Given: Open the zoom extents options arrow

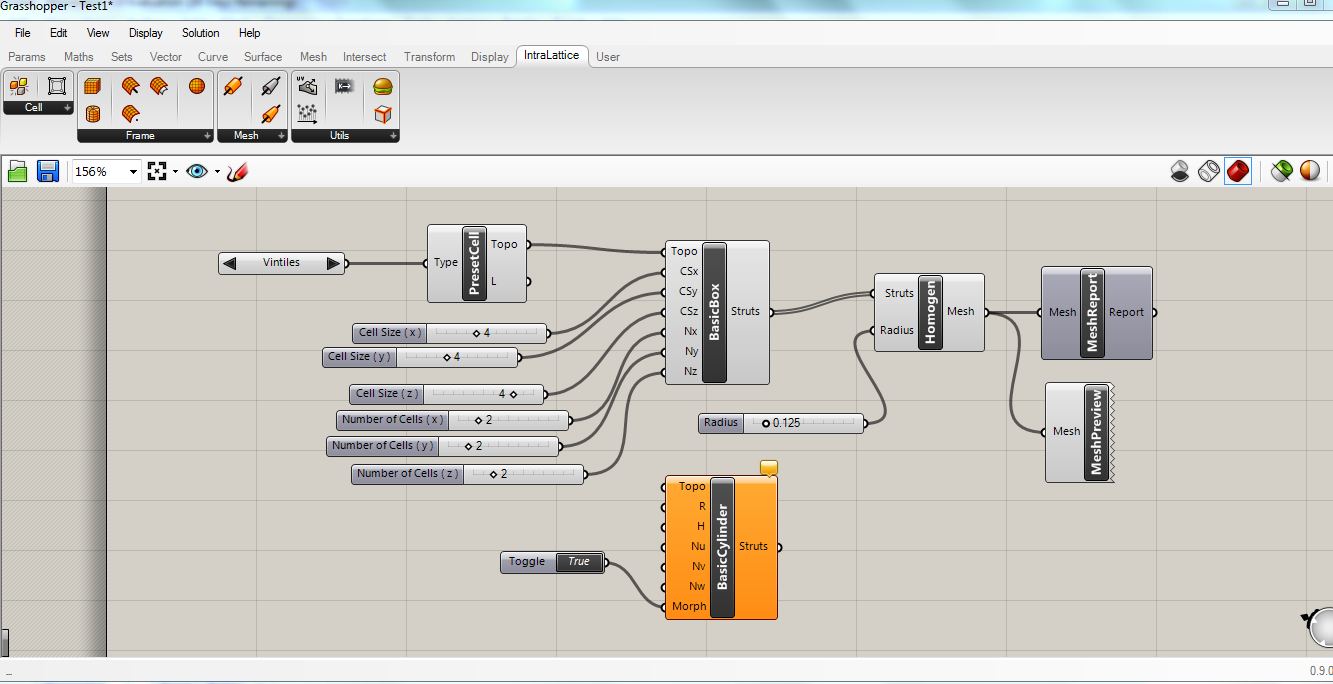Looking at the screenshot, I should pyautogui.click(x=175, y=172).
